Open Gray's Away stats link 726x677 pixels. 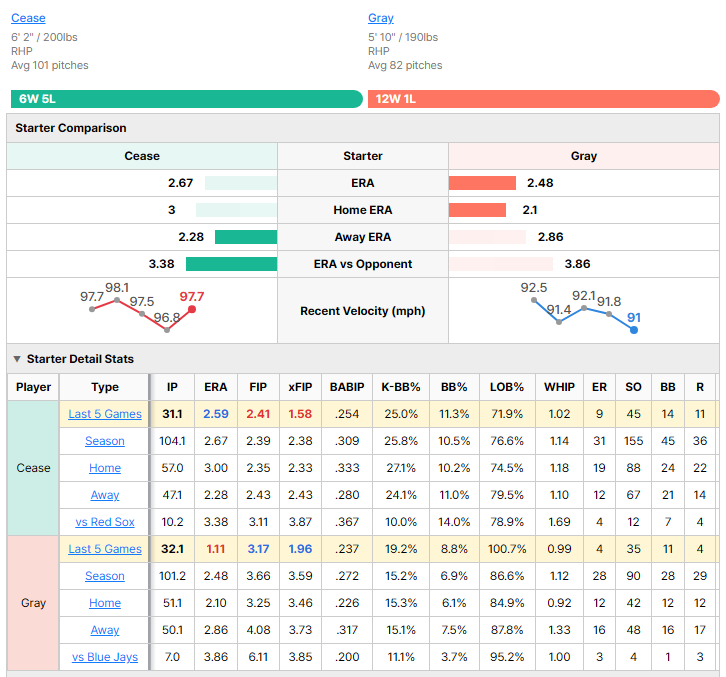(x=105, y=630)
